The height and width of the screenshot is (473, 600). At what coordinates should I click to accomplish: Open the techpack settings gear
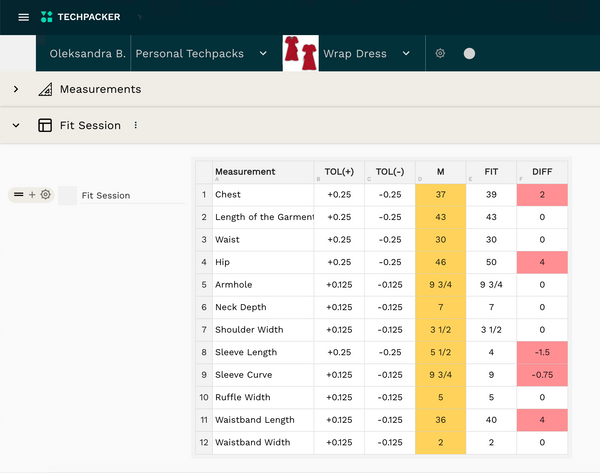pos(440,53)
